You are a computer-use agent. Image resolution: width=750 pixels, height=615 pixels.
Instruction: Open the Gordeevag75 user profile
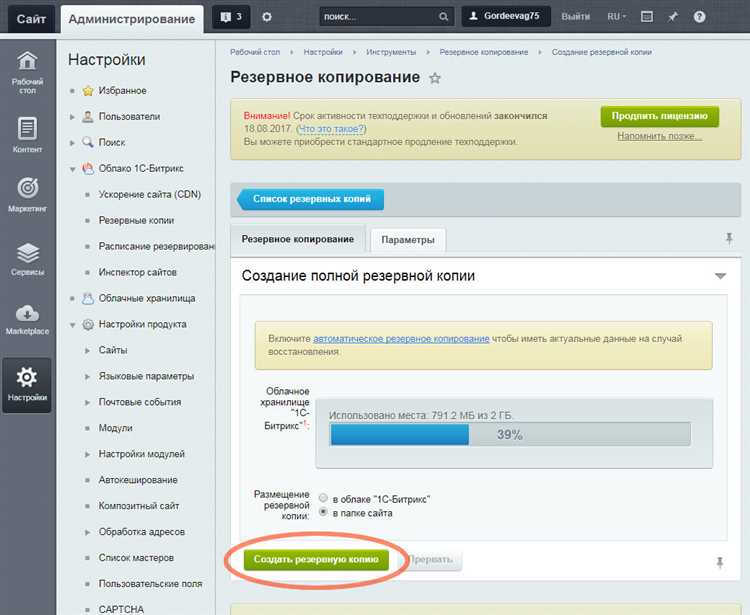[x=506, y=16]
